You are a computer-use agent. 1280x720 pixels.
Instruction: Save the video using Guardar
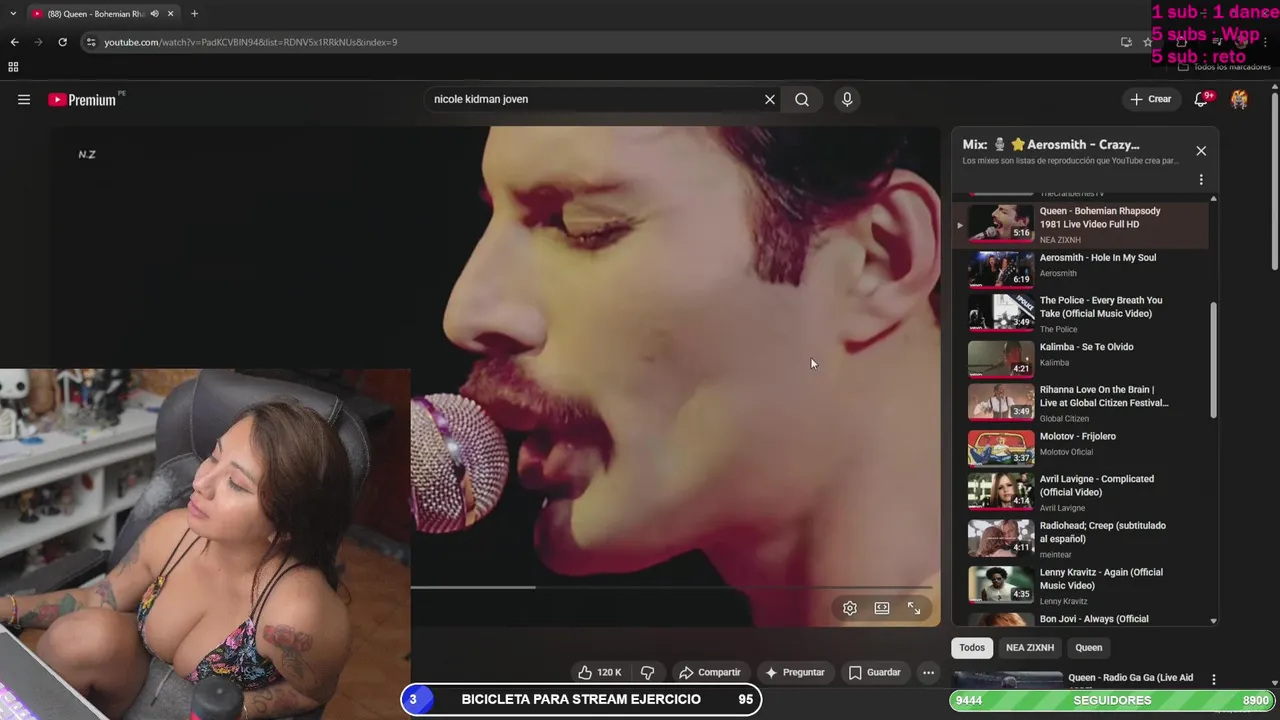point(875,672)
